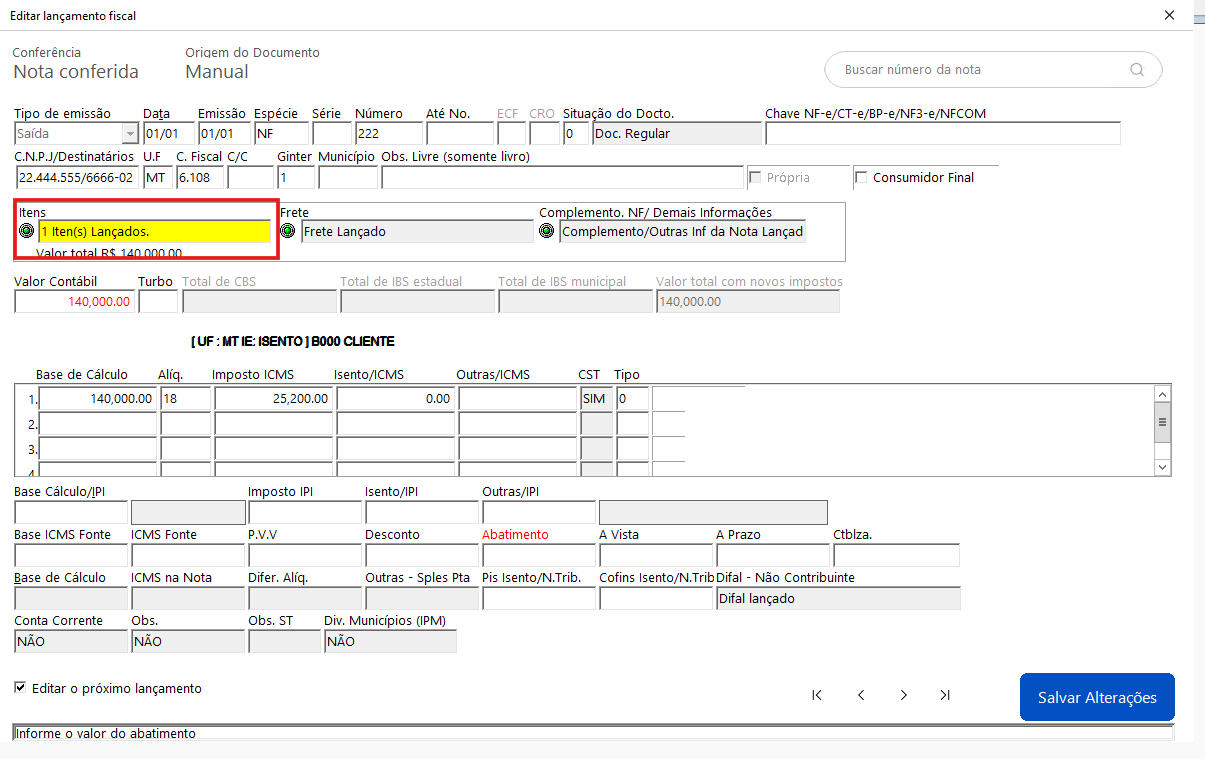Select the U.F field showing MT
Screen dimensions: 1205x759
tap(157, 177)
